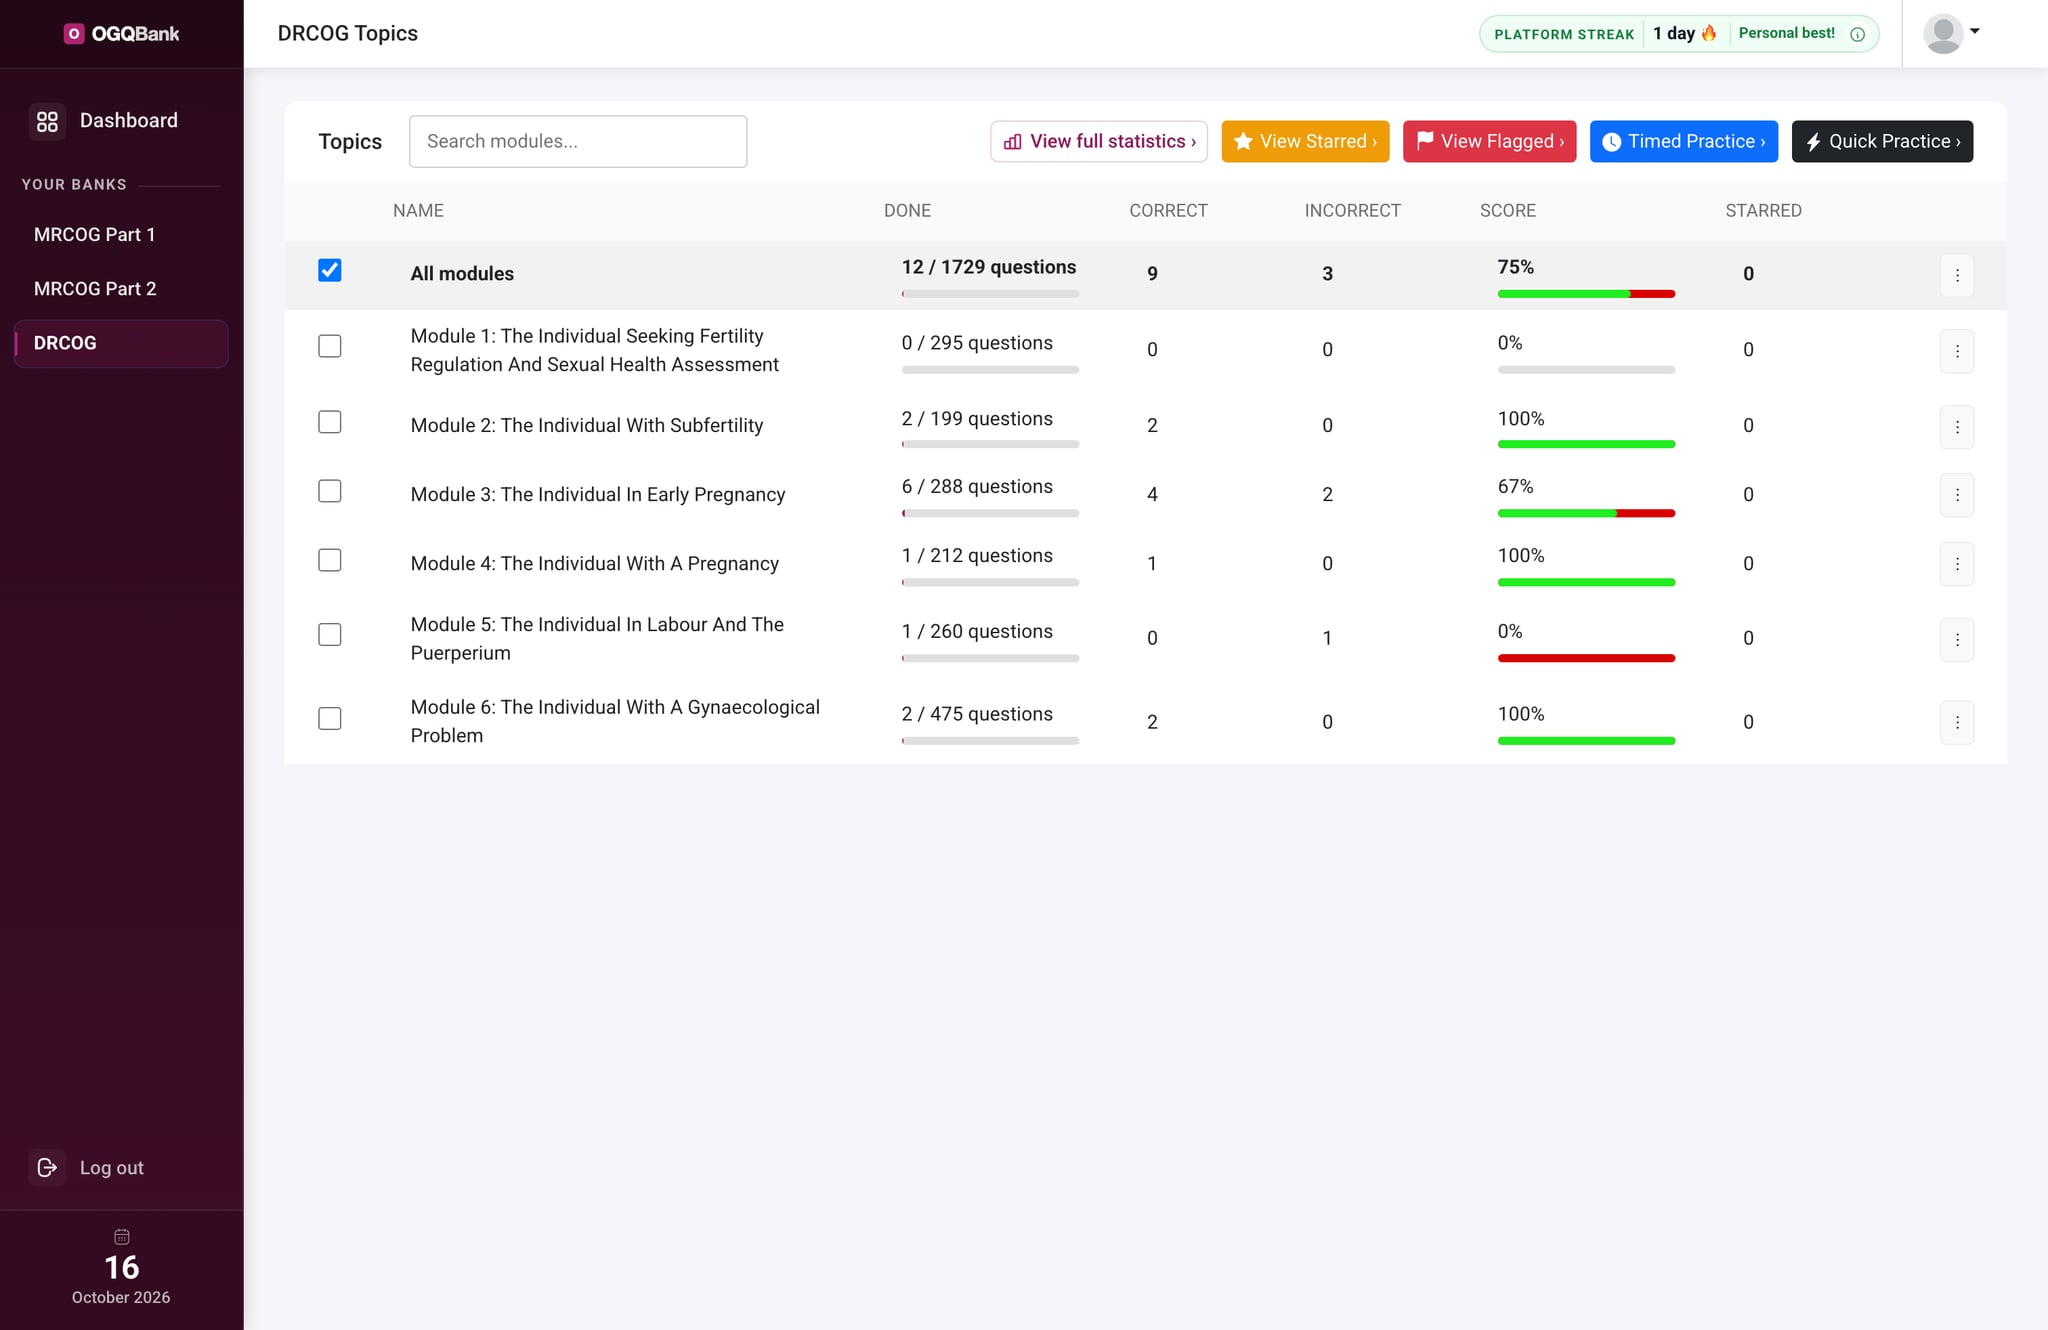Click bar chart icon in View full statistics
The height and width of the screenshot is (1330, 2048).
pyautogui.click(x=1013, y=142)
